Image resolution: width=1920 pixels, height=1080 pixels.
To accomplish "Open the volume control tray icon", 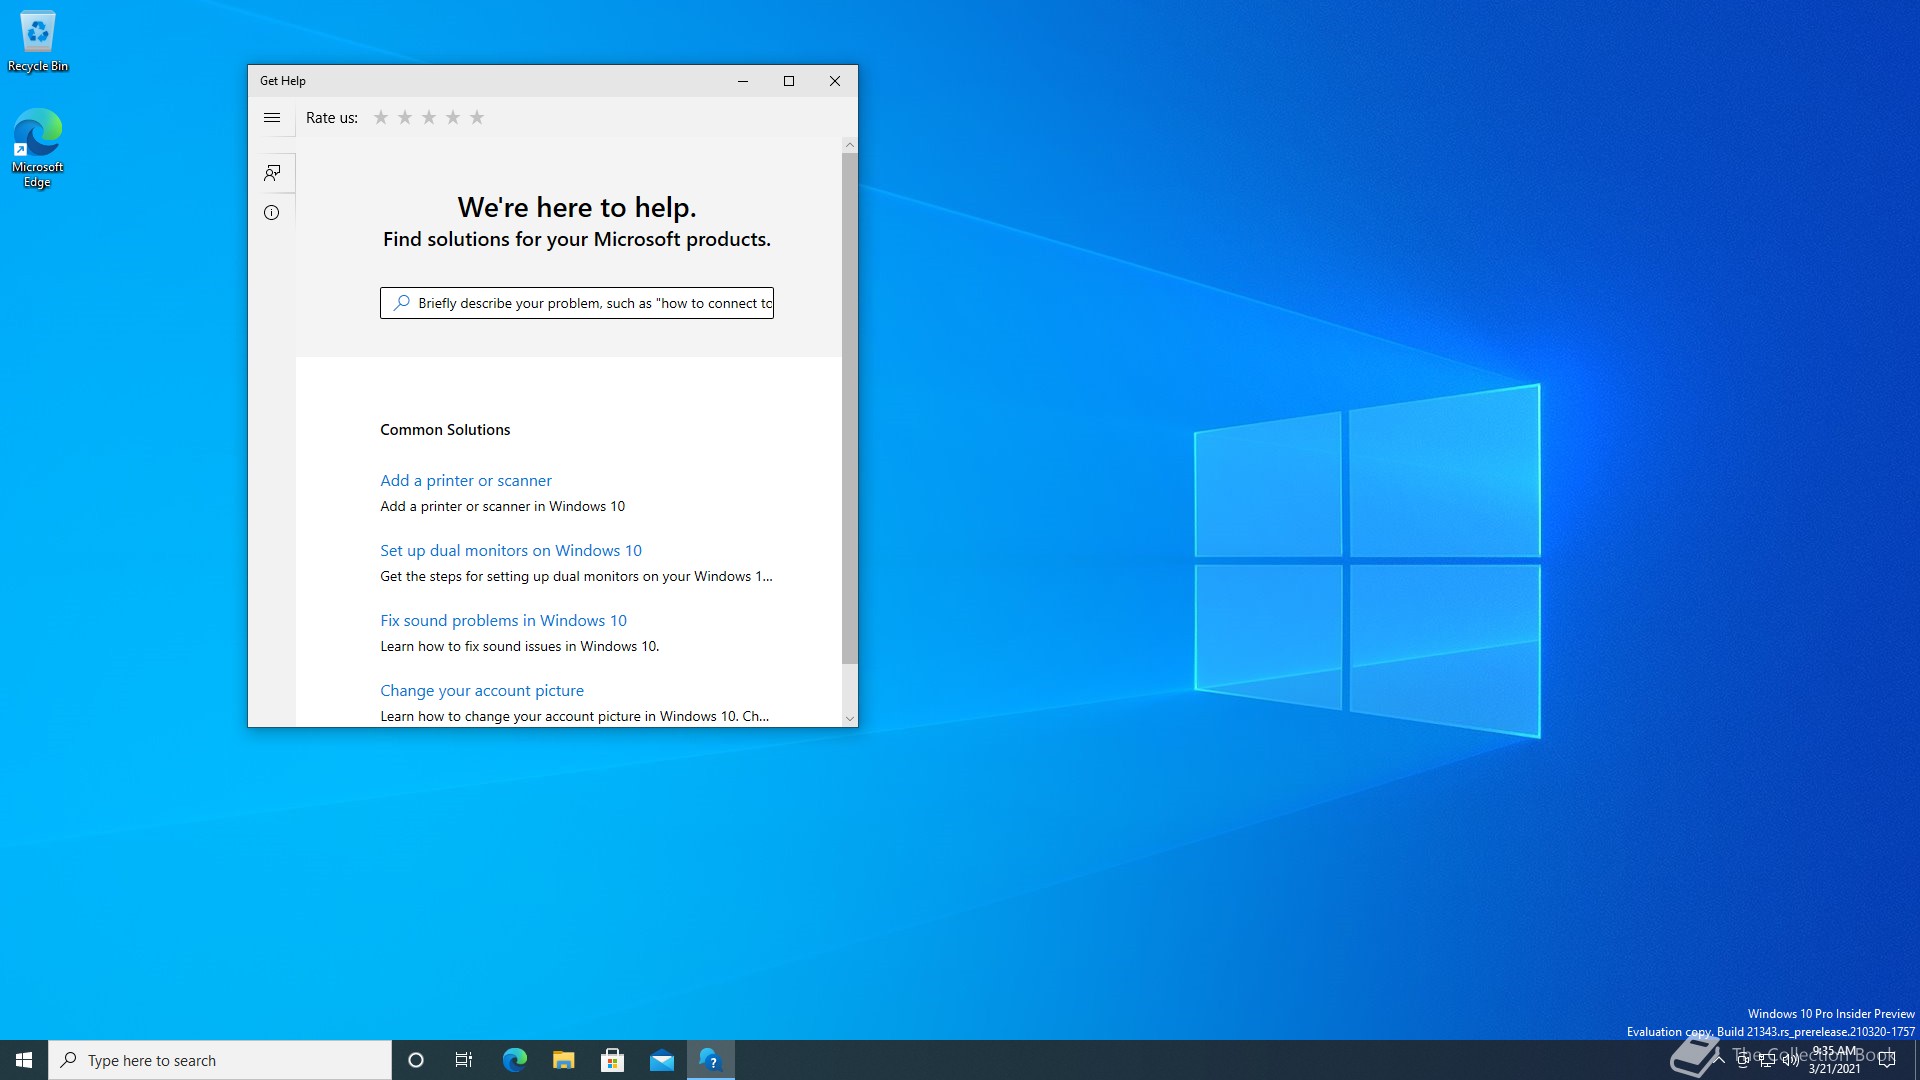I will [x=1790, y=1060].
